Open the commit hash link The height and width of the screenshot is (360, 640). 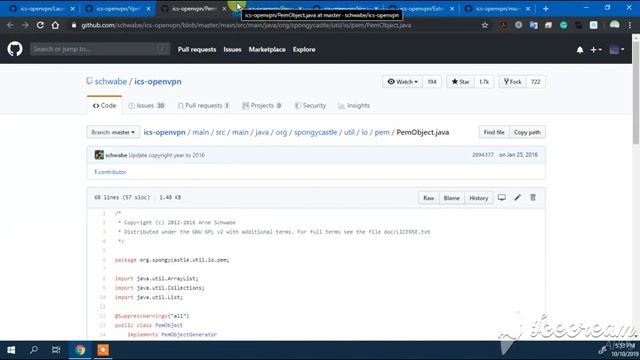[x=482, y=155]
